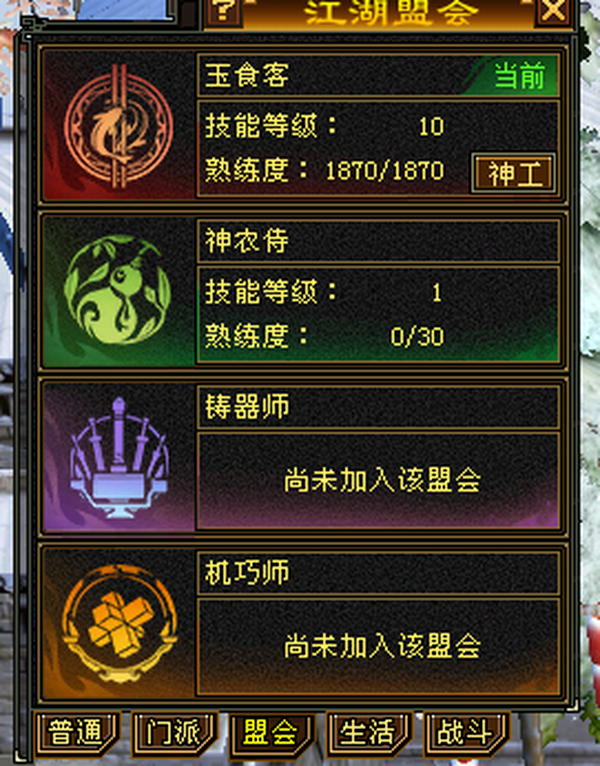Select the 神农侍 guild title row
600x766 pixels.
[x=378, y=241]
